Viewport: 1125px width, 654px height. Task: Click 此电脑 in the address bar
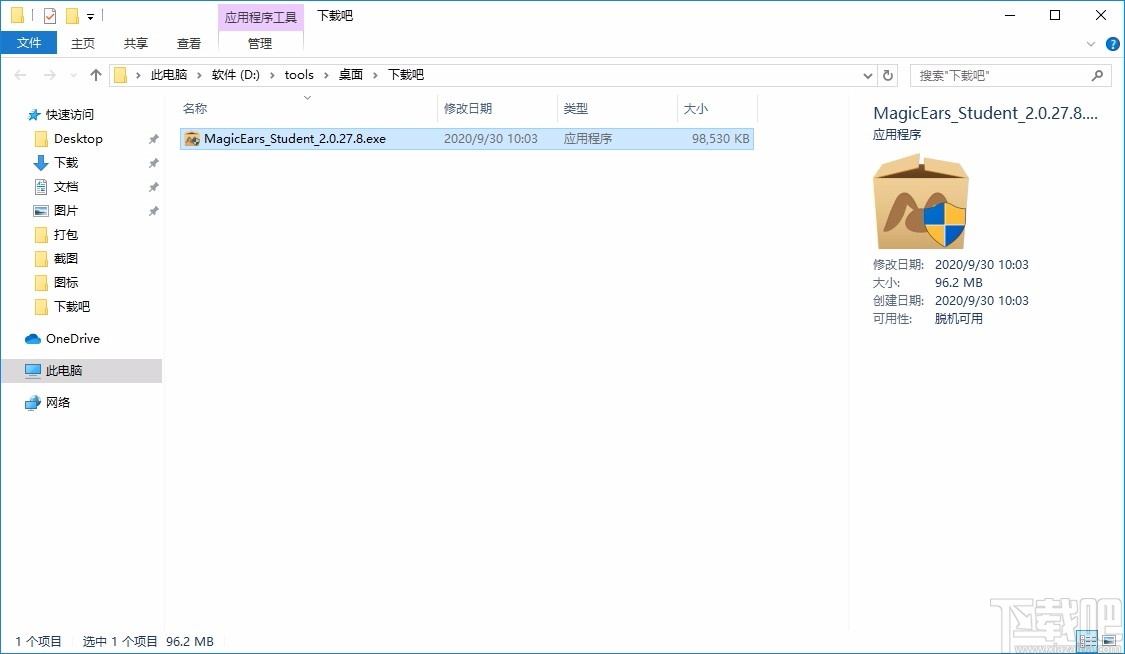(x=169, y=75)
